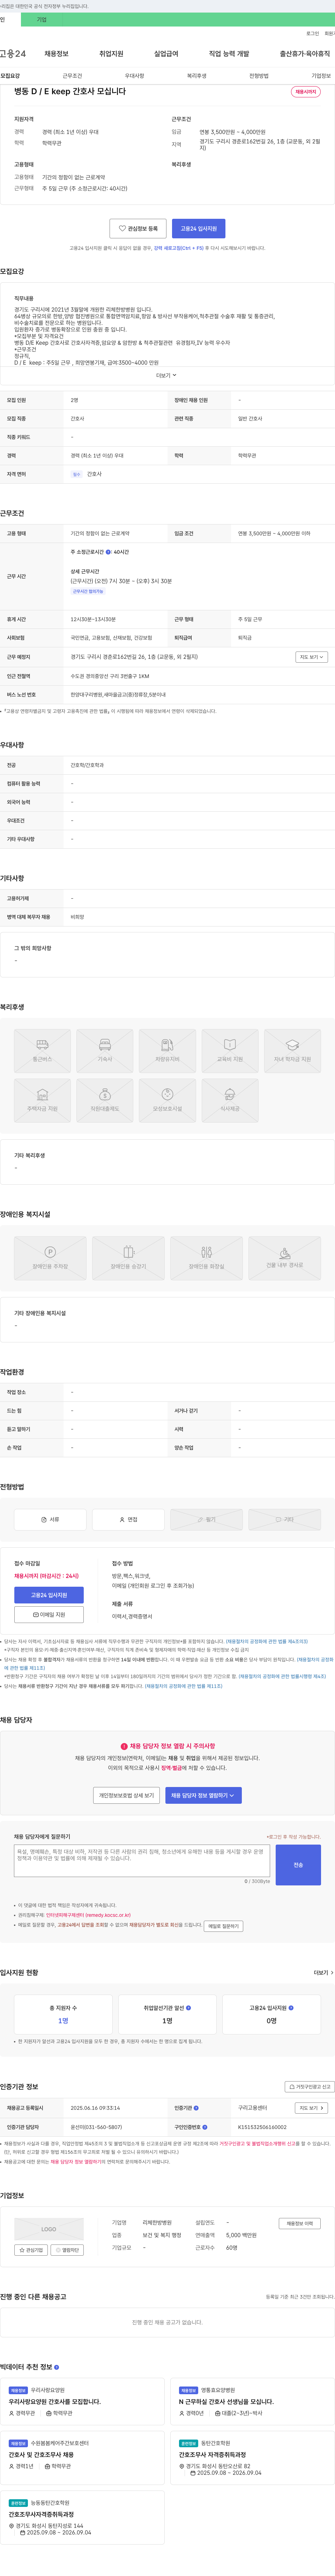Open the 취업지원 top menu
This screenshot has width=335, height=2576.
click(x=111, y=54)
